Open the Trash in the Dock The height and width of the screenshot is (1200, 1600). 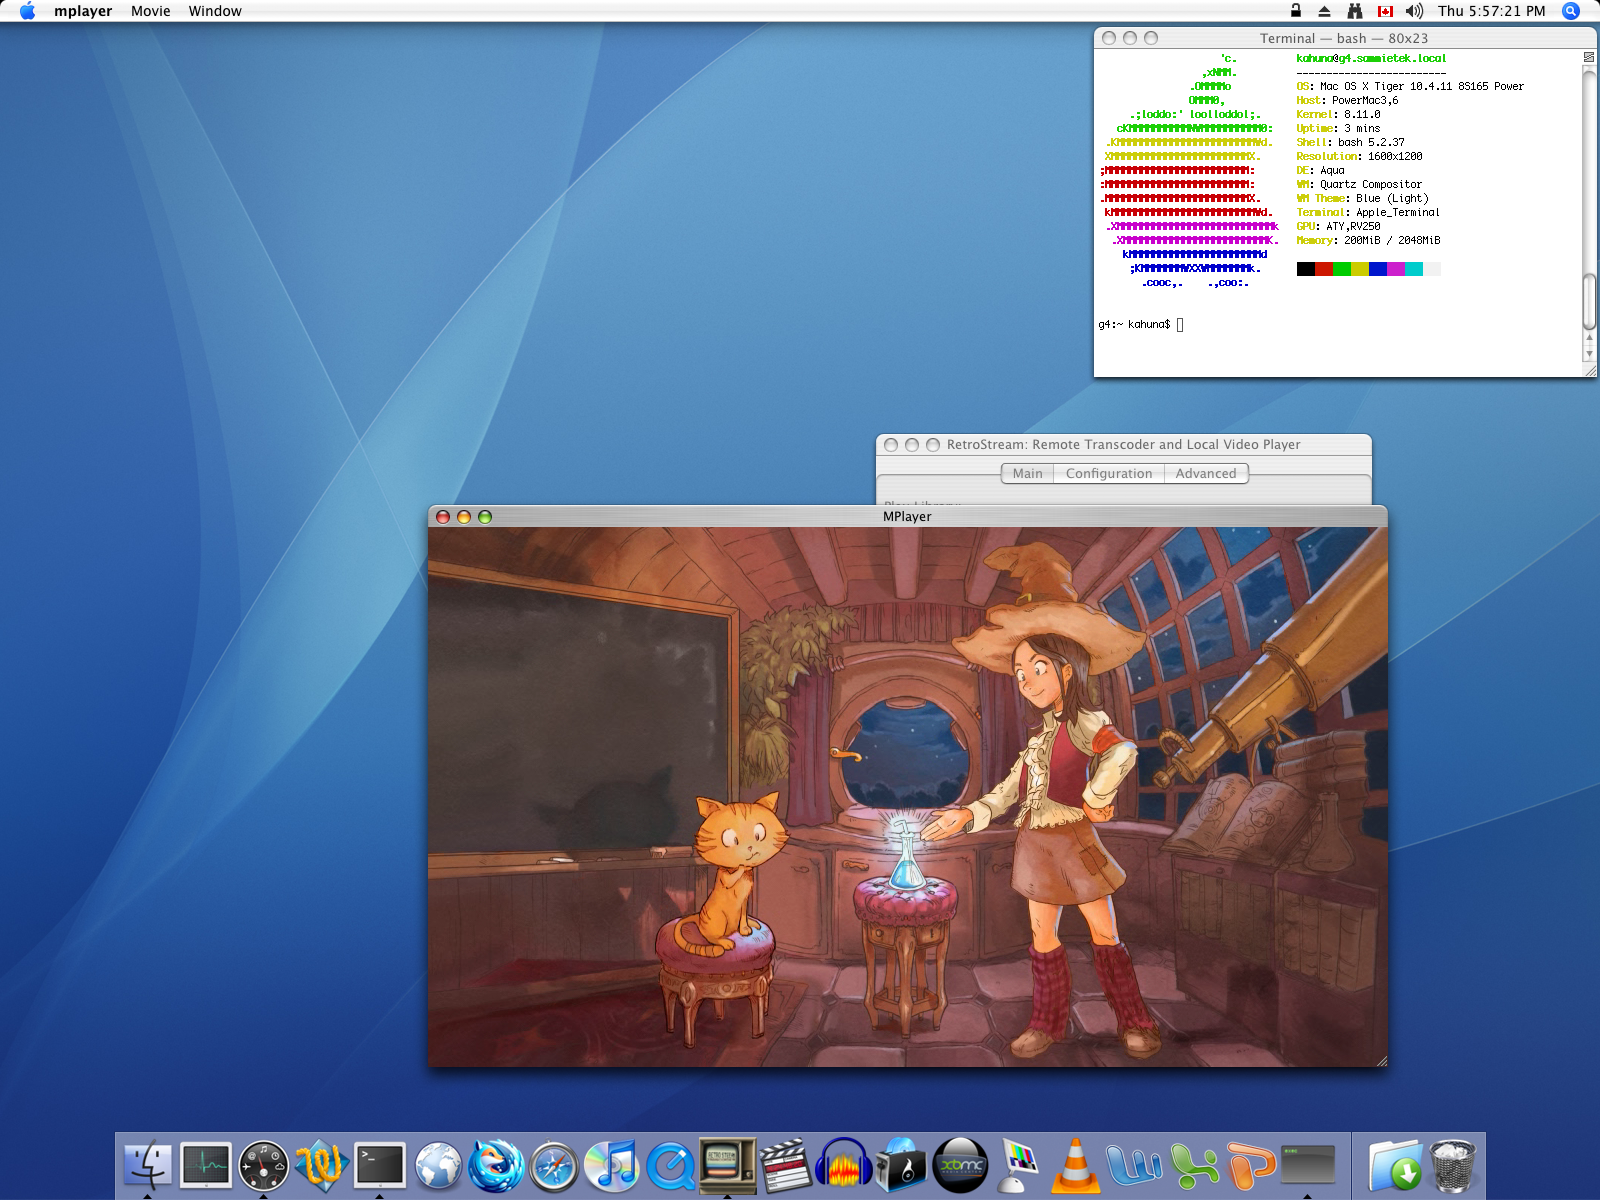point(1453,1165)
